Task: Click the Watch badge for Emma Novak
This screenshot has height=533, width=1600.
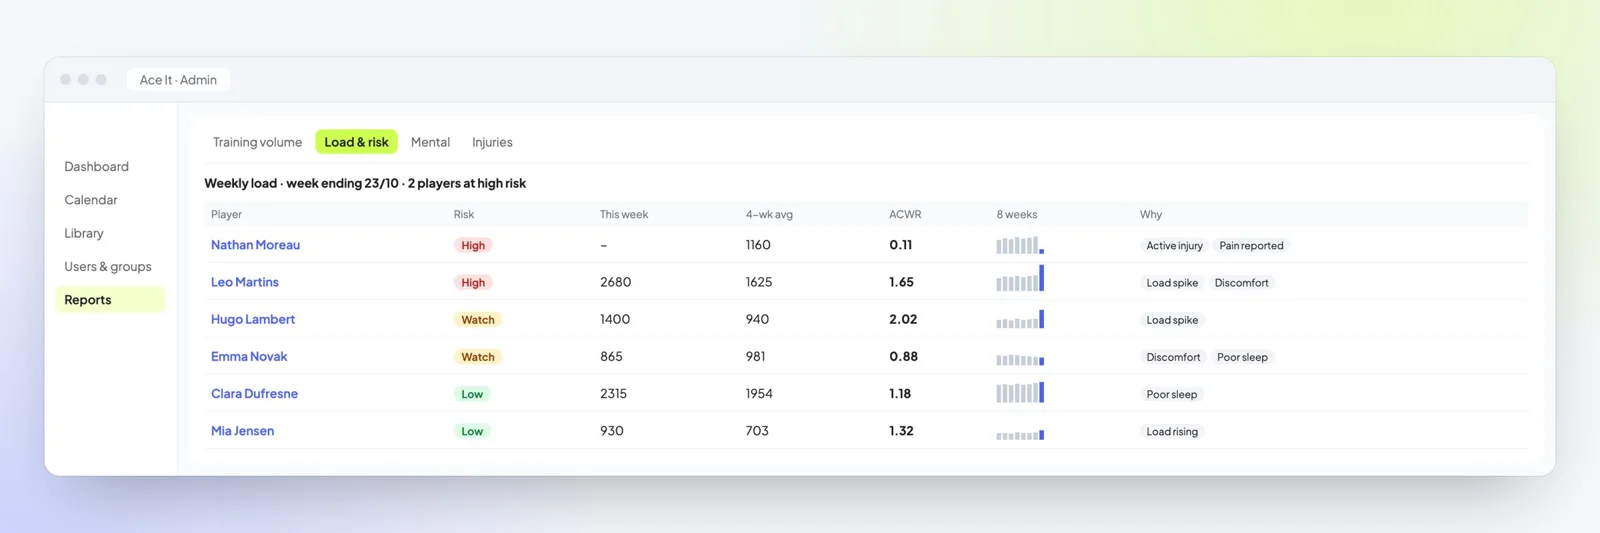Action: tap(478, 357)
